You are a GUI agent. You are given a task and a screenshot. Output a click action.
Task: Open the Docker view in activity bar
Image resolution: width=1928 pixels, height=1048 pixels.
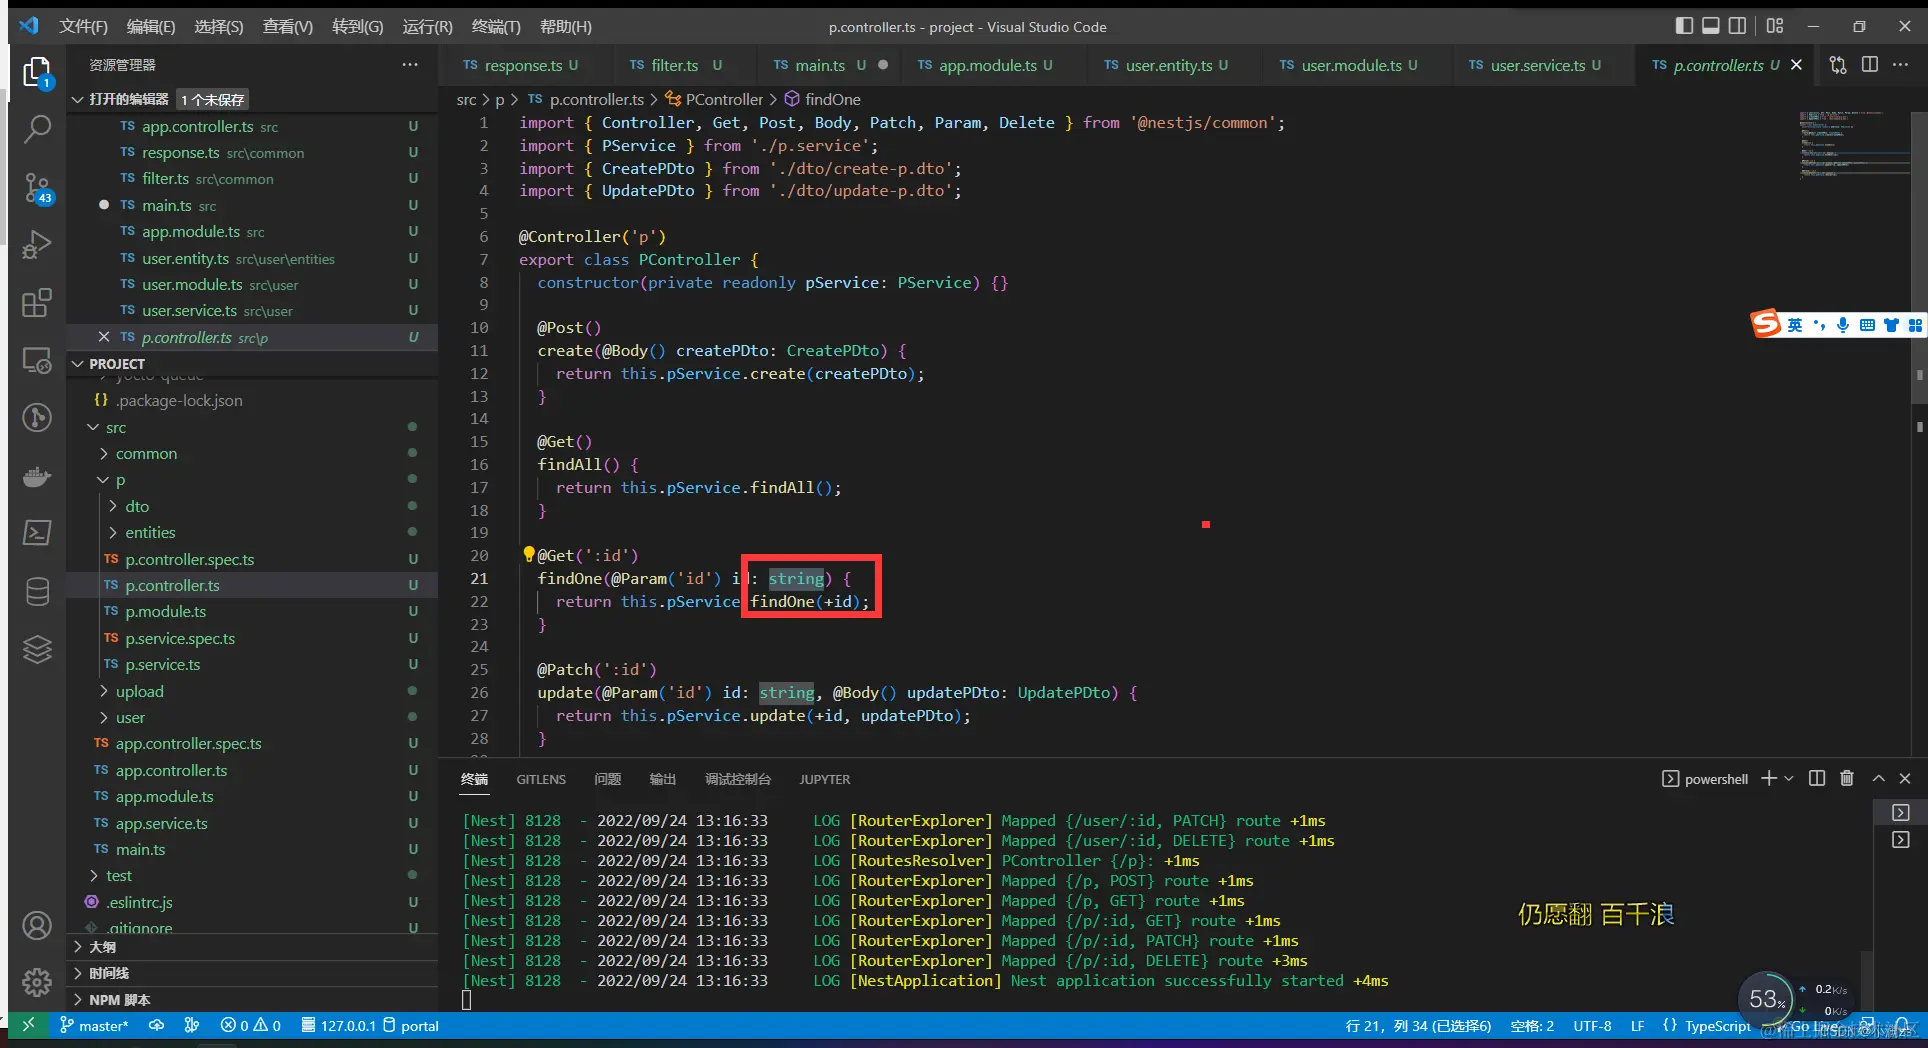[x=37, y=475]
